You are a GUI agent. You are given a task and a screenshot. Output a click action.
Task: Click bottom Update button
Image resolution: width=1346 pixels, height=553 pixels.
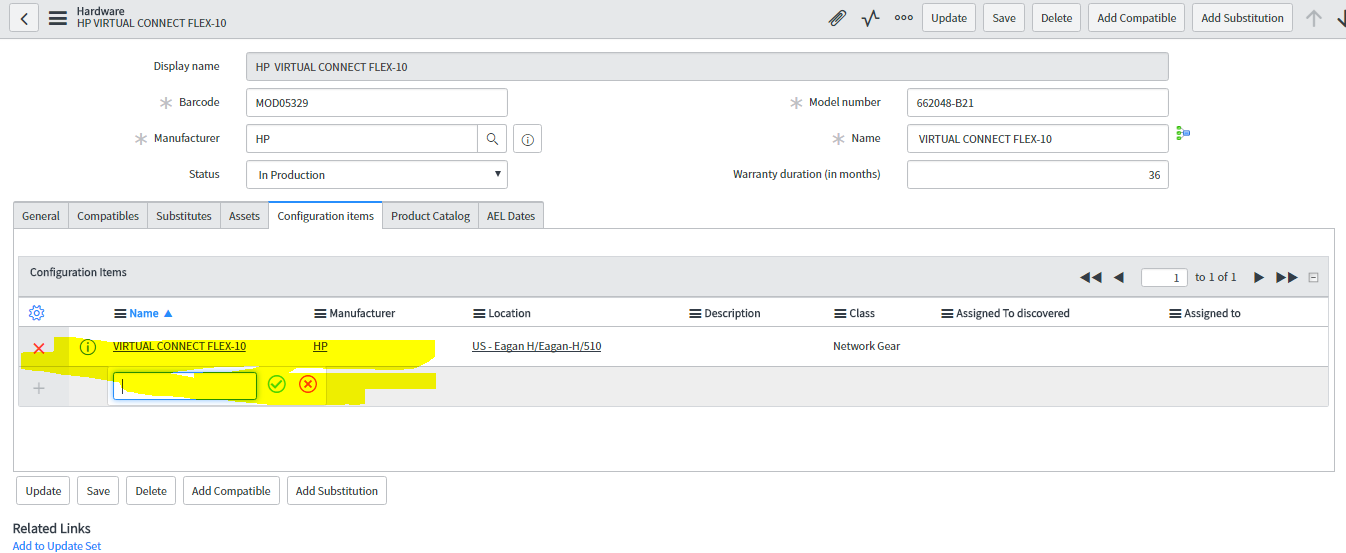point(43,491)
